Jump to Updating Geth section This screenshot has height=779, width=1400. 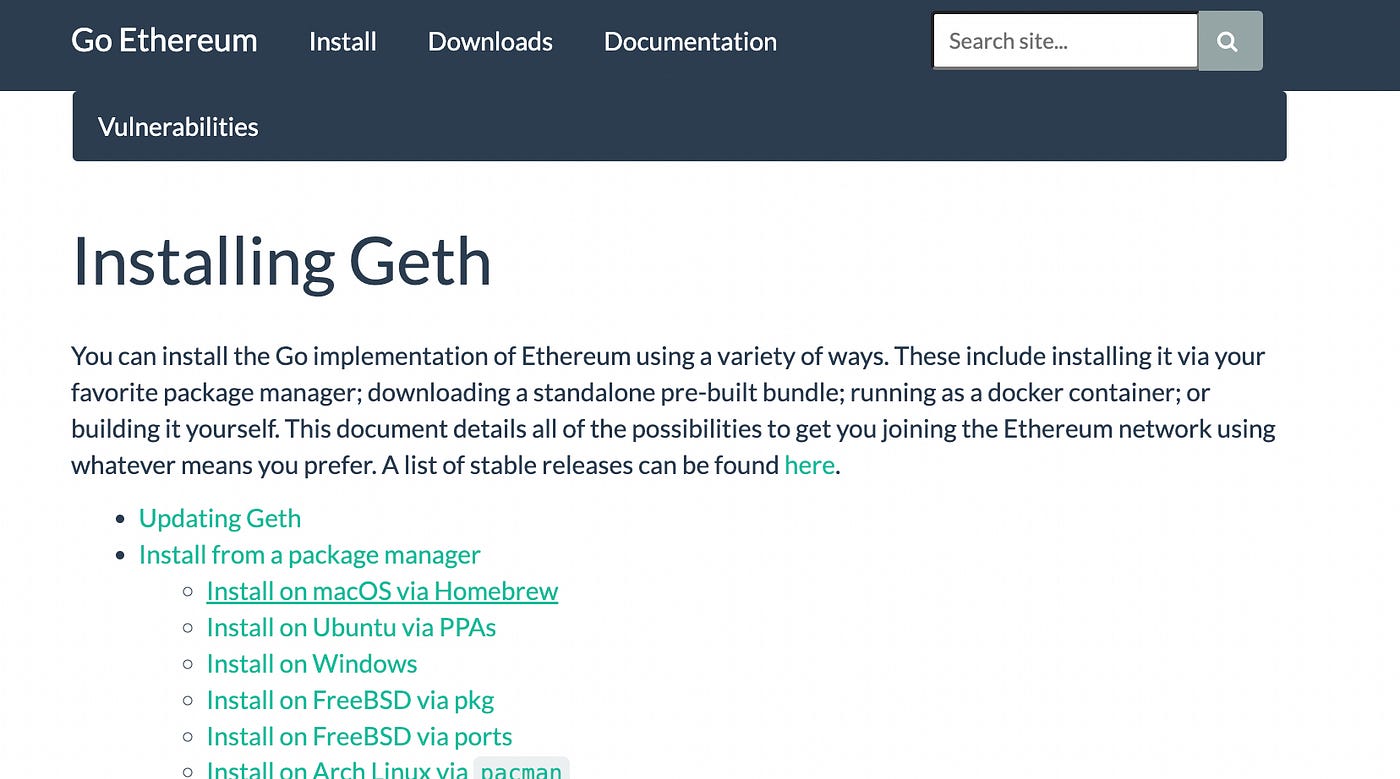coord(220,518)
